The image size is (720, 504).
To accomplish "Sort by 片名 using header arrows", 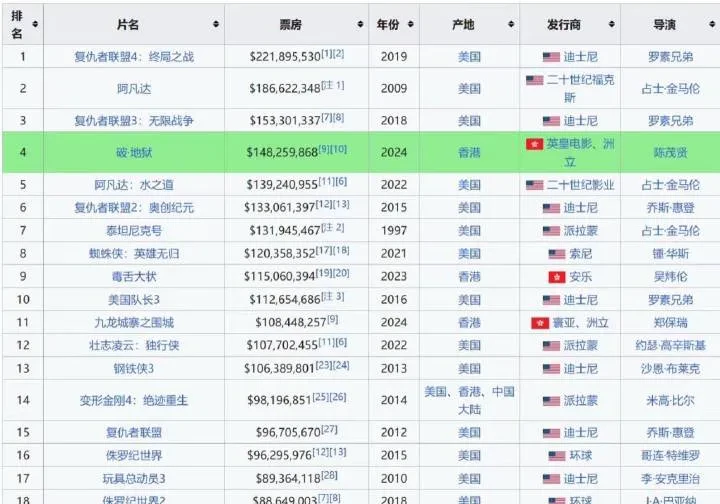I will [x=216, y=24].
